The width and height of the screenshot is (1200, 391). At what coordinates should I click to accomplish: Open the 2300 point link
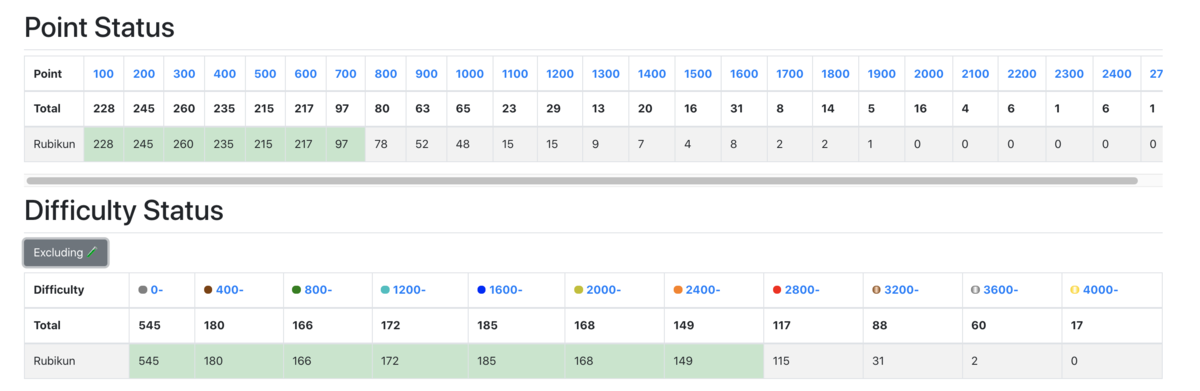click(1069, 74)
